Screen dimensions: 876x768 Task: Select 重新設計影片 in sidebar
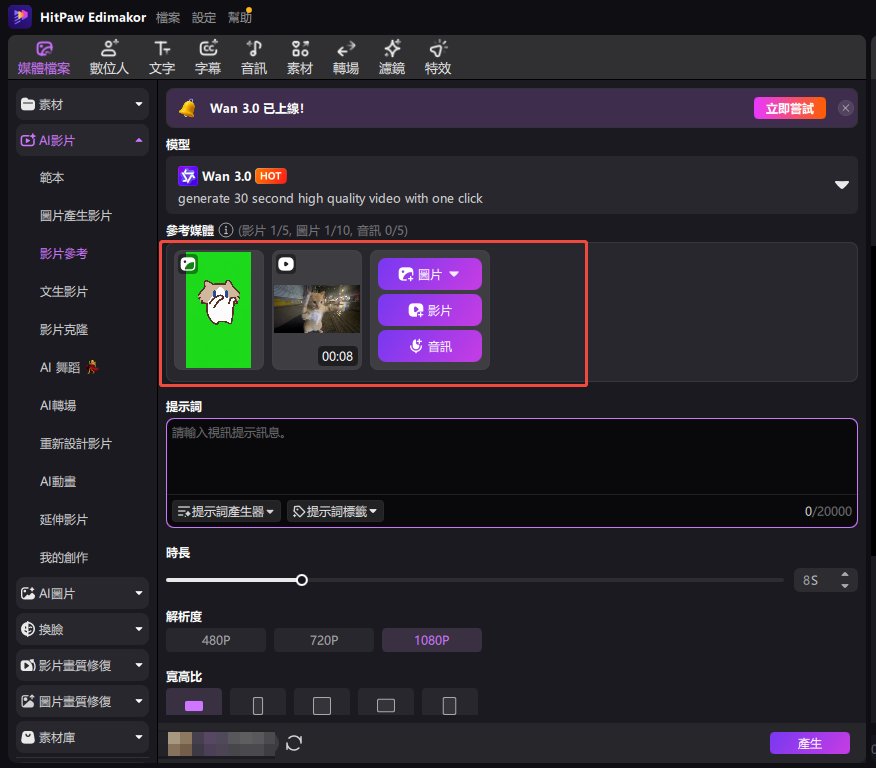point(76,443)
